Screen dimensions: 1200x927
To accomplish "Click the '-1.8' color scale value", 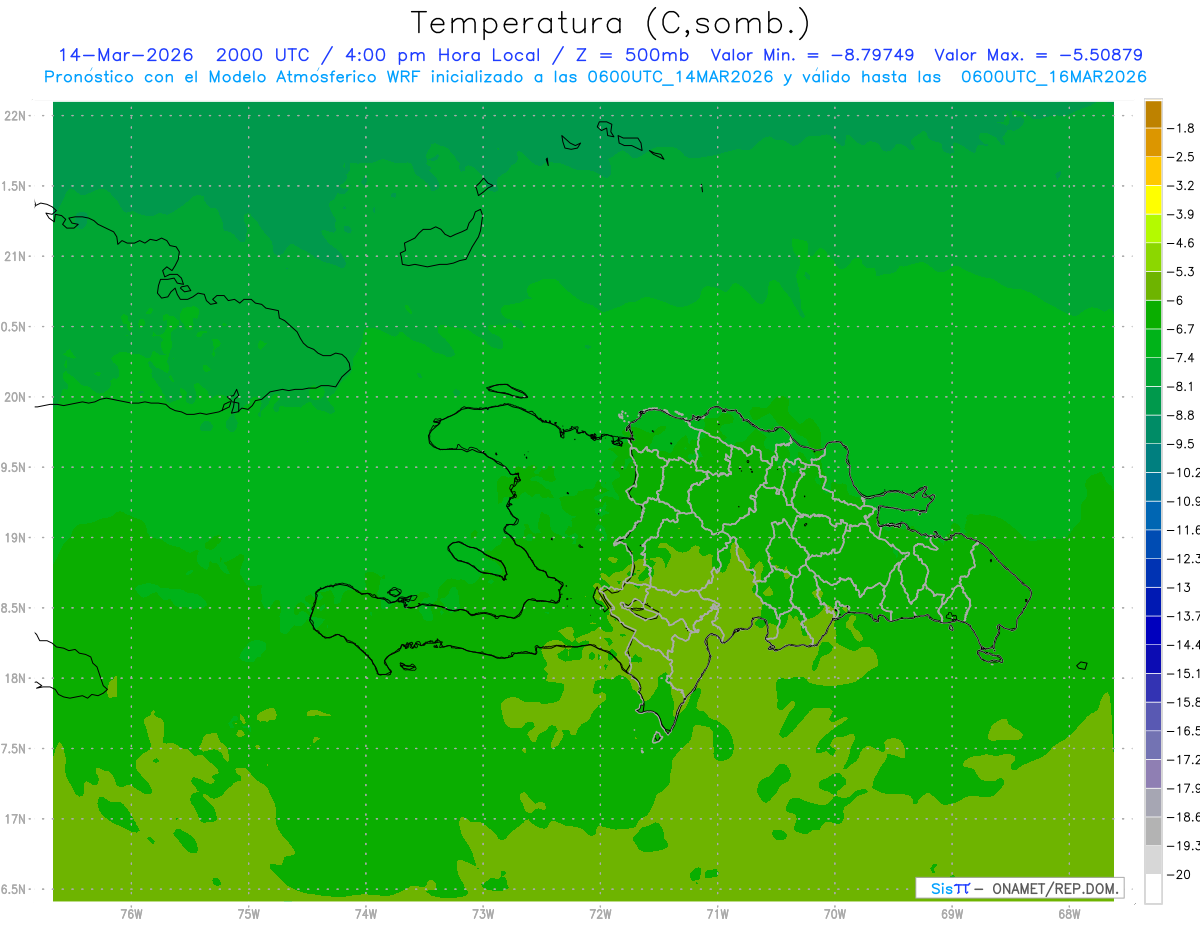I will pyautogui.click(x=1181, y=128).
